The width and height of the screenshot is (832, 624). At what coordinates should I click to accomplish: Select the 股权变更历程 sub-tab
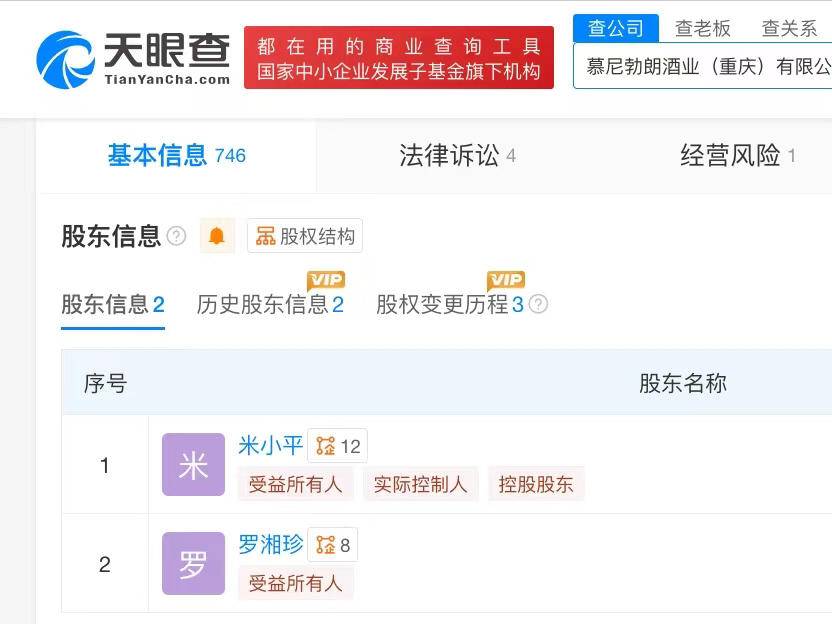(449, 305)
